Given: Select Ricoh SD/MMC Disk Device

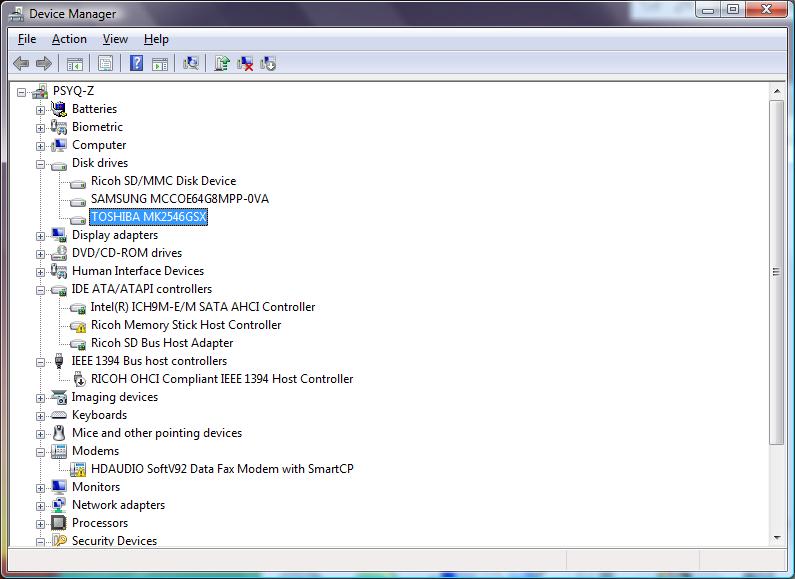Looking at the screenshot, I should click(x=163, y=181).
